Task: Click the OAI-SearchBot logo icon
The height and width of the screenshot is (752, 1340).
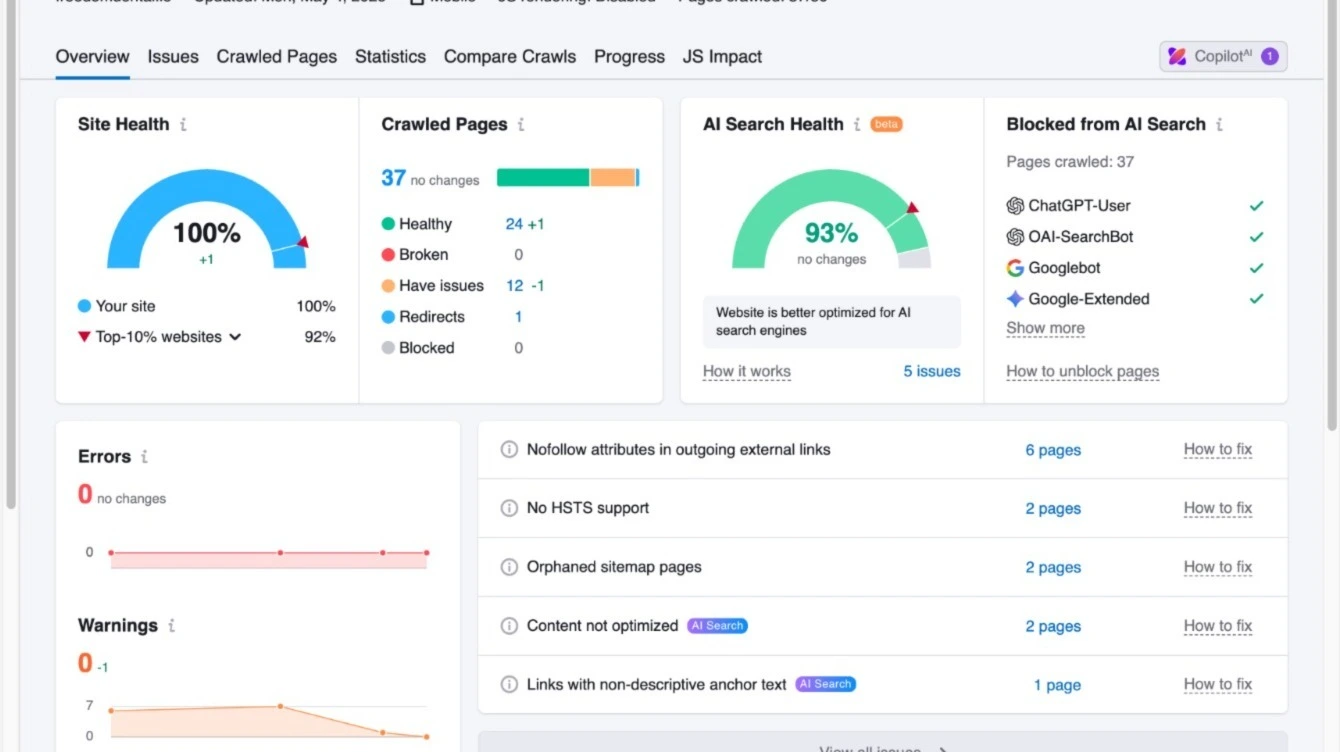Action: (1015, 237)
